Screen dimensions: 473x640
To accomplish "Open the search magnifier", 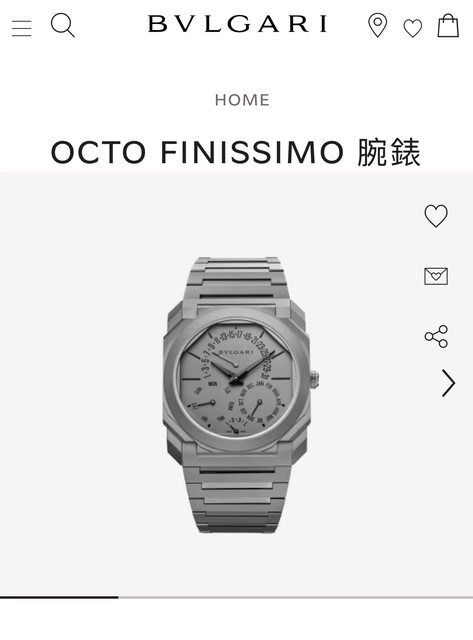I will point(62,25).
